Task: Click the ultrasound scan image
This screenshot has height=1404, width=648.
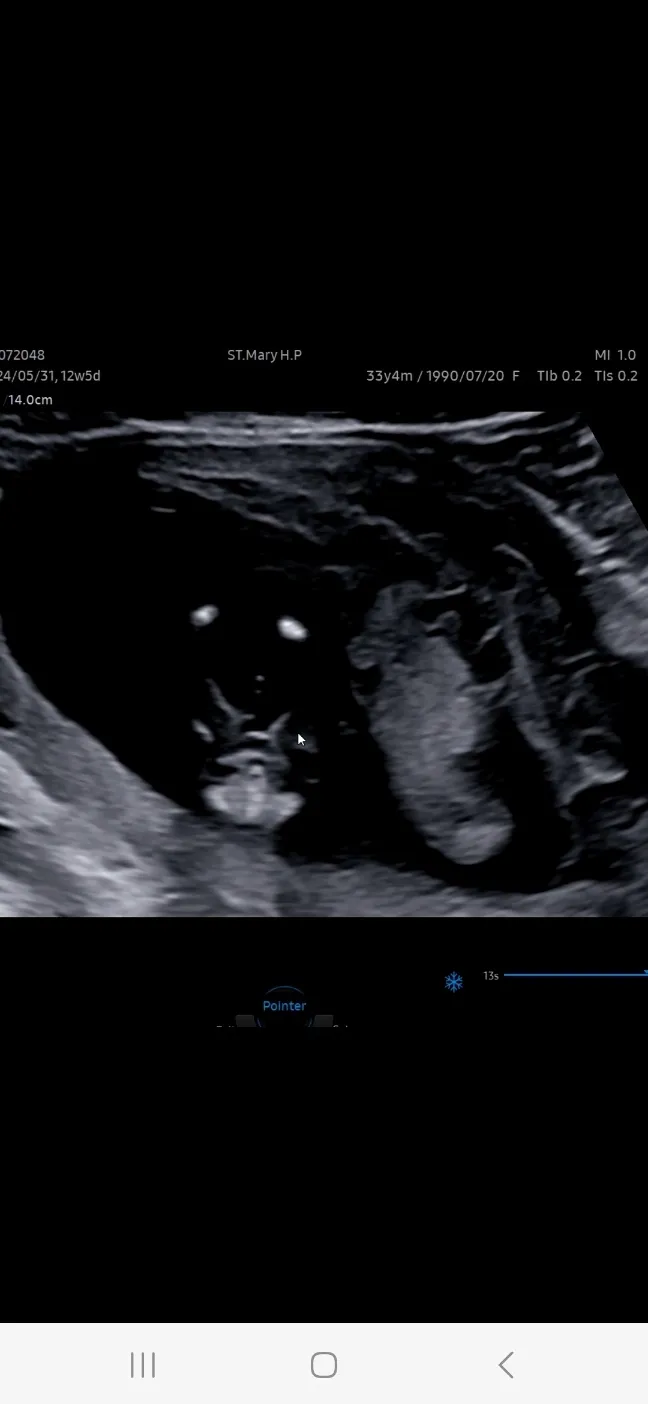Action: pos(324,664)
